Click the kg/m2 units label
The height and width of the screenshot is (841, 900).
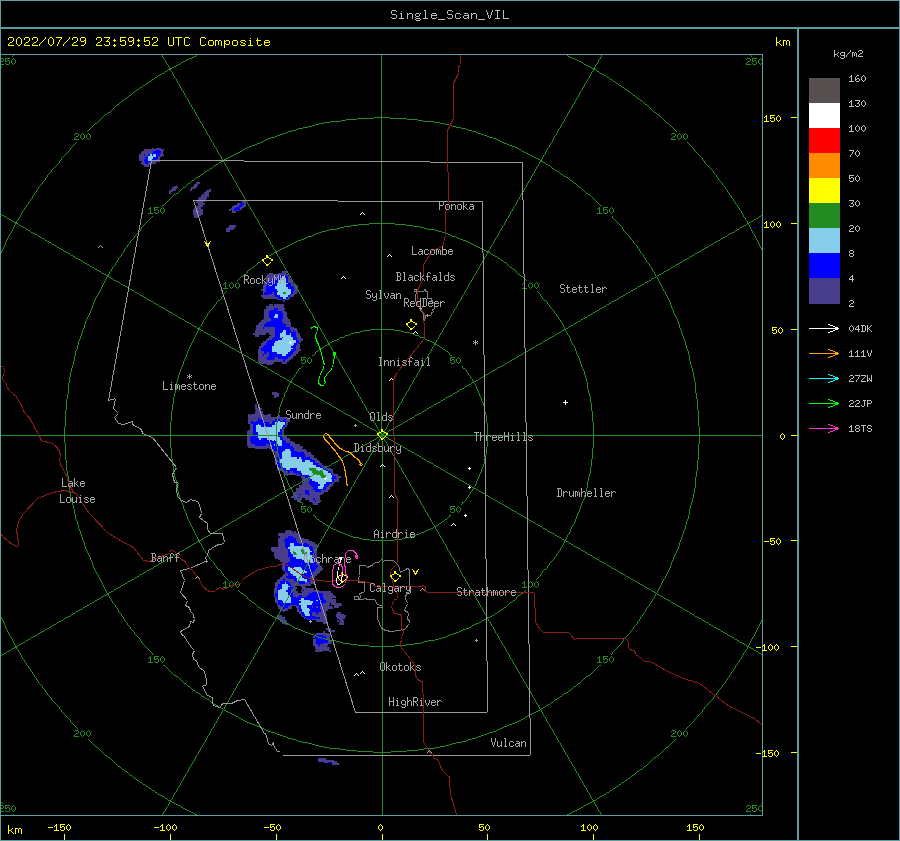(848, 54)
